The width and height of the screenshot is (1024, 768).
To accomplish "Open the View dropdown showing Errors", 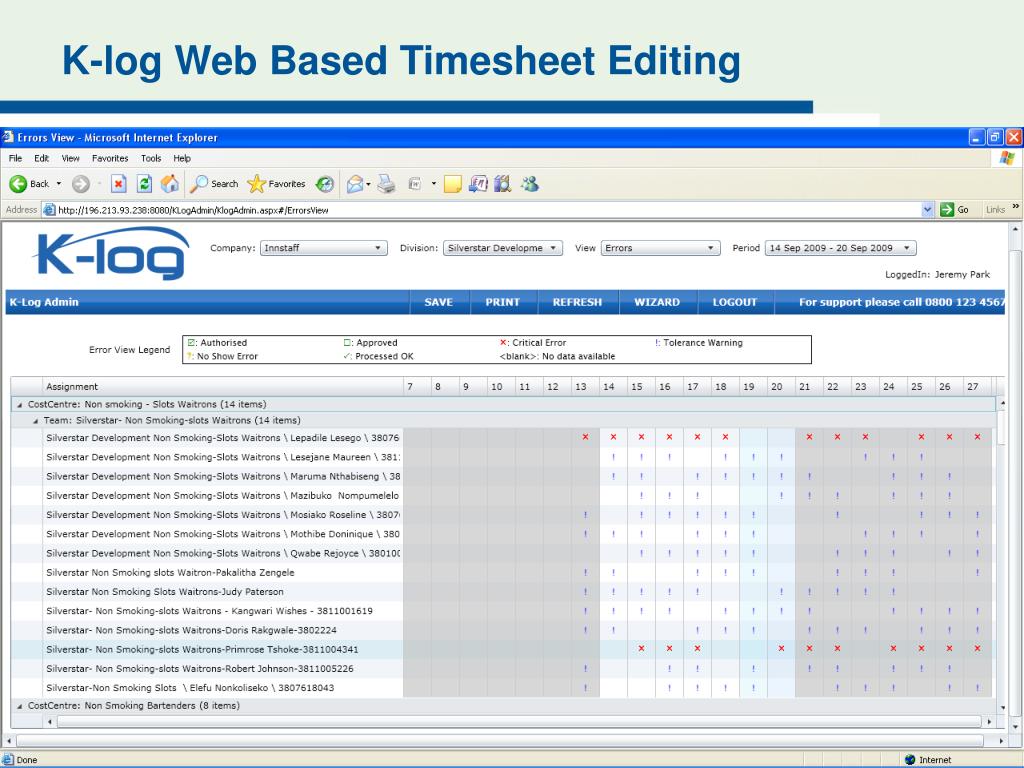I will tap(660, 248).
